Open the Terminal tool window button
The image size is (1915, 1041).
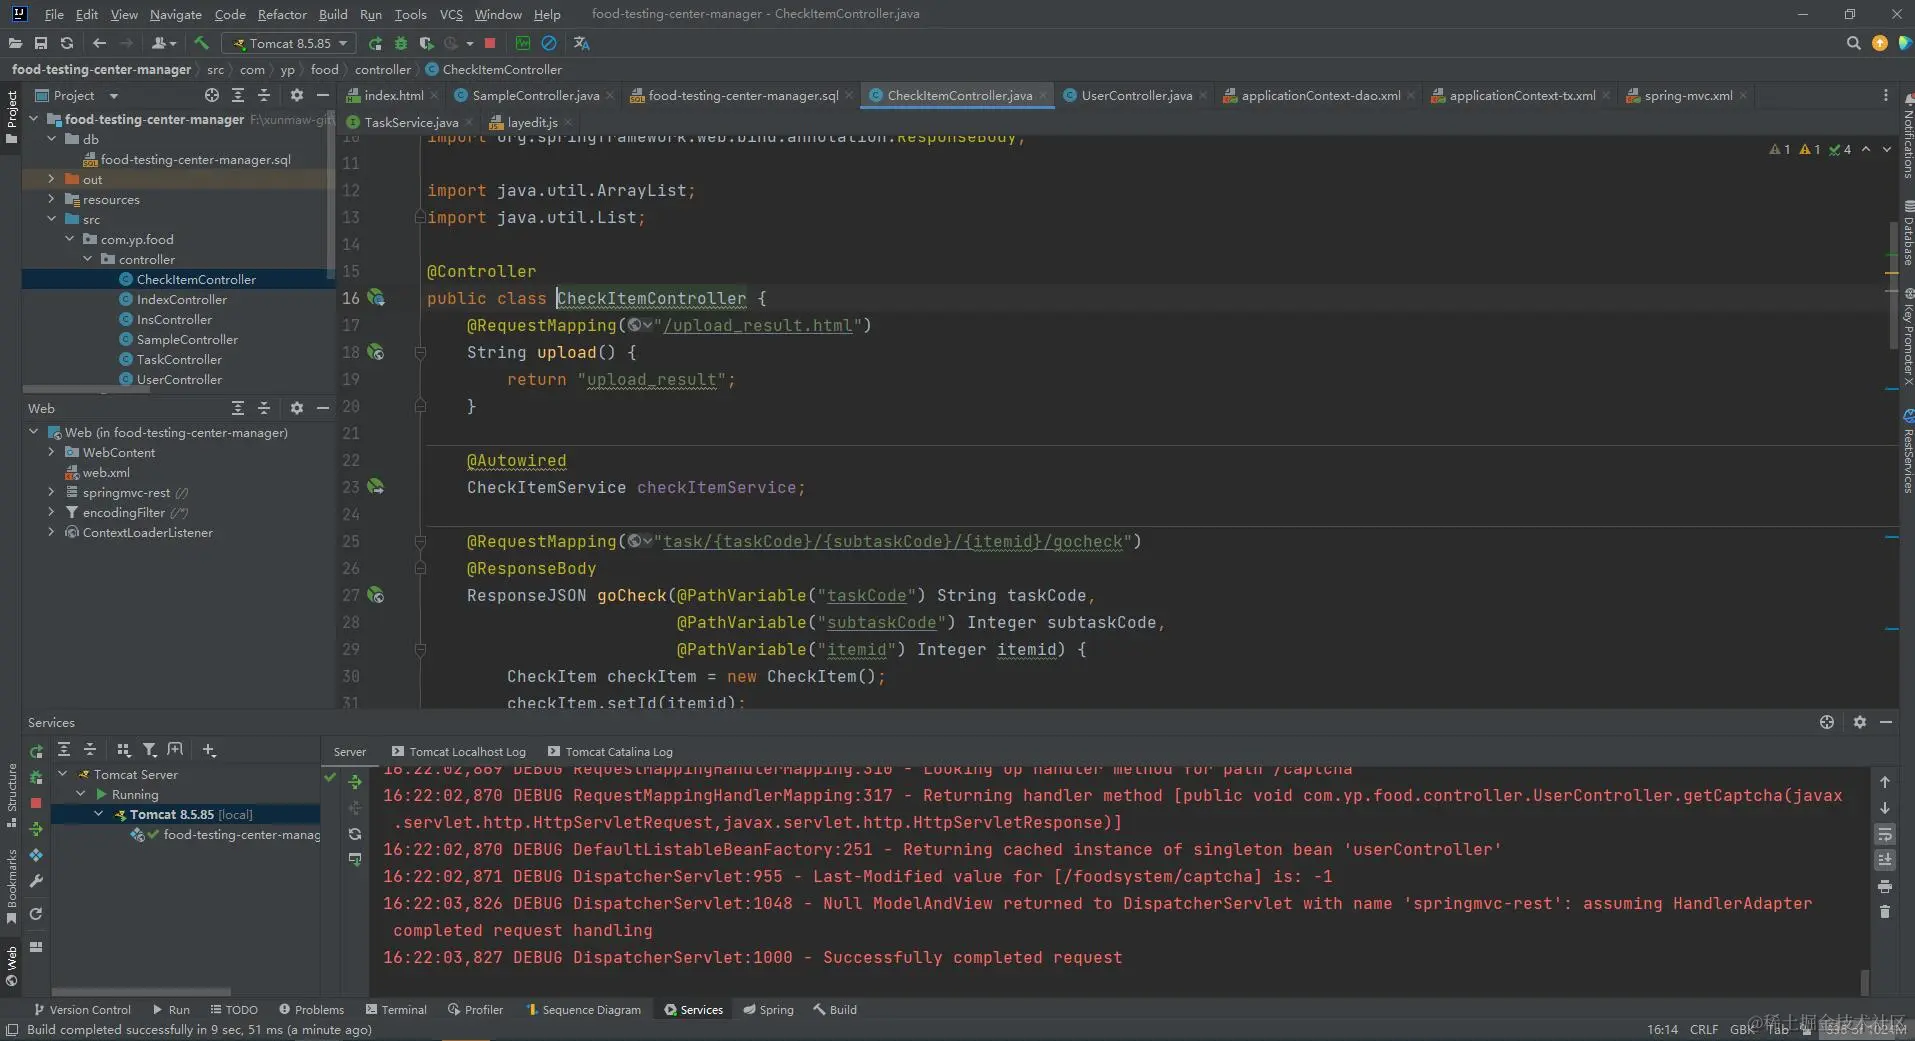click(396, 1009)
